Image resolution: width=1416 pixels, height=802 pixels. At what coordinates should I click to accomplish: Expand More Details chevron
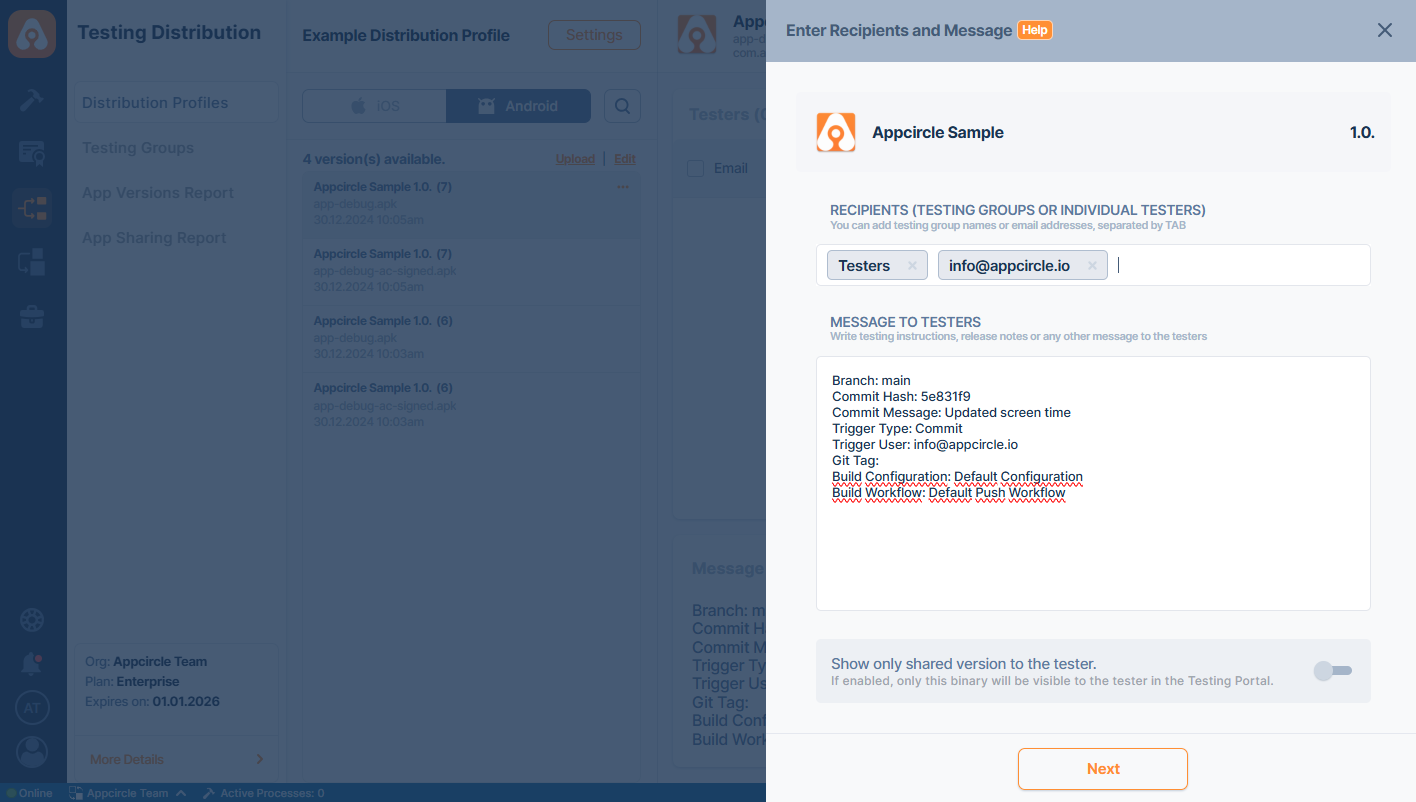click(x=260, y=759)
